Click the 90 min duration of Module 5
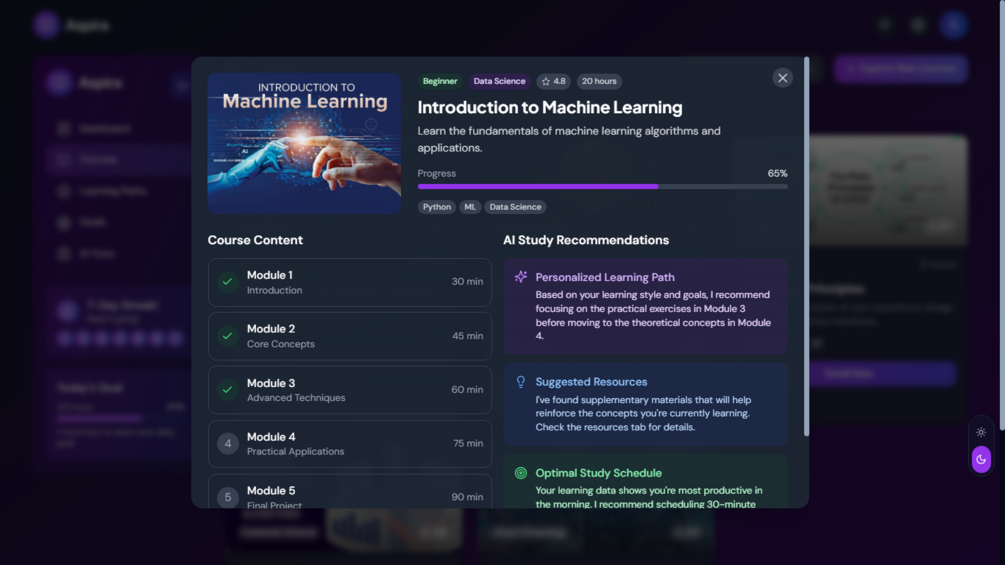 pyautogui.click(x=467, y=497)
